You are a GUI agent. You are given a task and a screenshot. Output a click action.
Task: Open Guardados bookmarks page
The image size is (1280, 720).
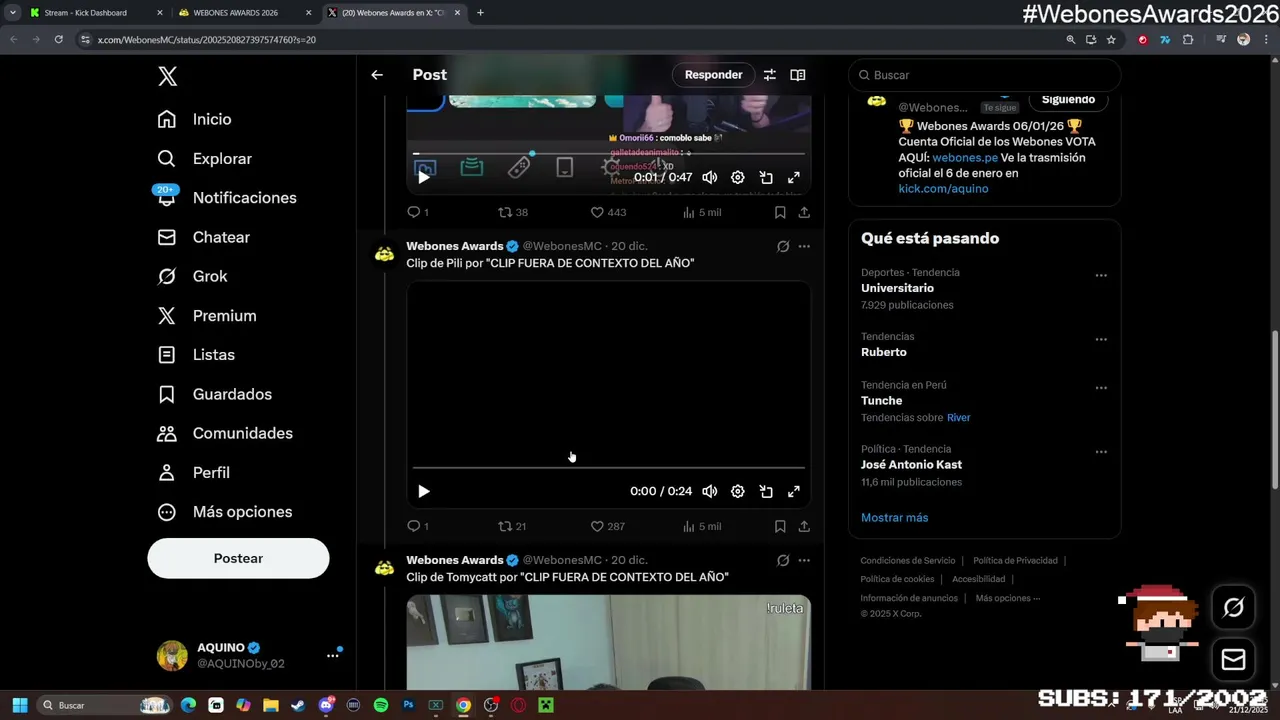215,394
